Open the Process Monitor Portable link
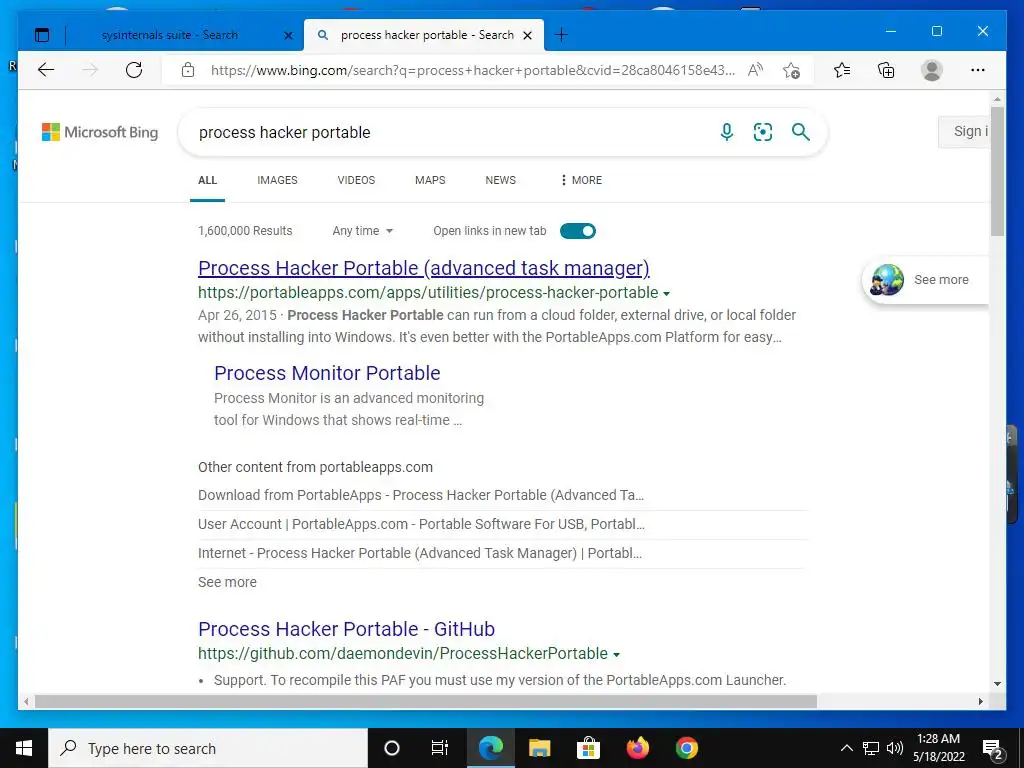This screenshot has height=768, width=1024. [x=327, y=373]
